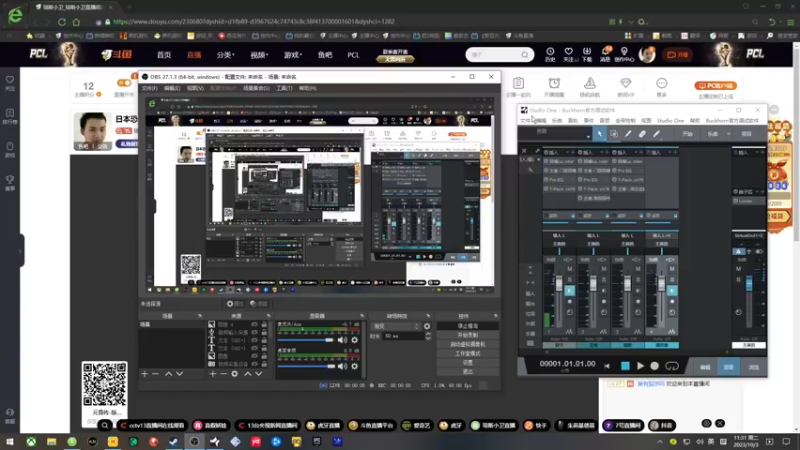The width and height of the screenshot is (800, 450).
Task: Switch to the 混音 tab in Studio One
Action: click(729, 366)
